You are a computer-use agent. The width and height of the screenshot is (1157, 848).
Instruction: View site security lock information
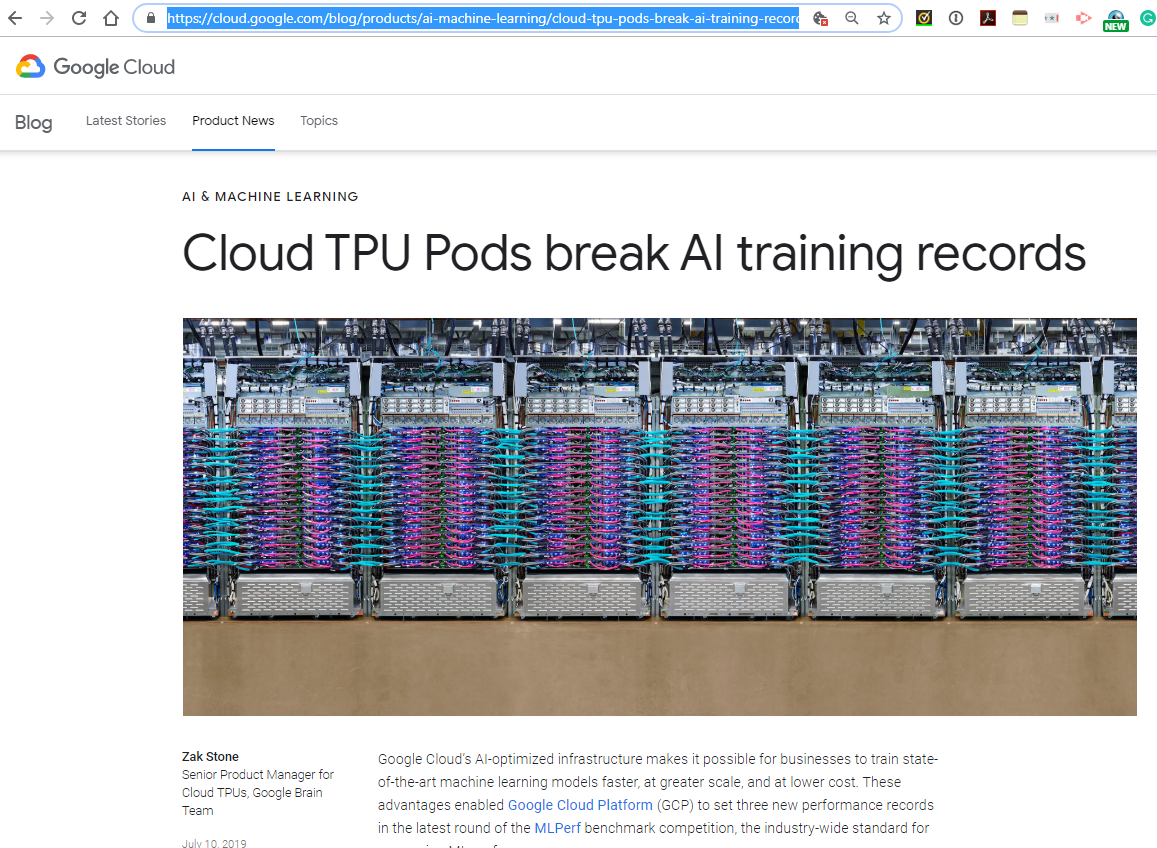tap(151, 18)
